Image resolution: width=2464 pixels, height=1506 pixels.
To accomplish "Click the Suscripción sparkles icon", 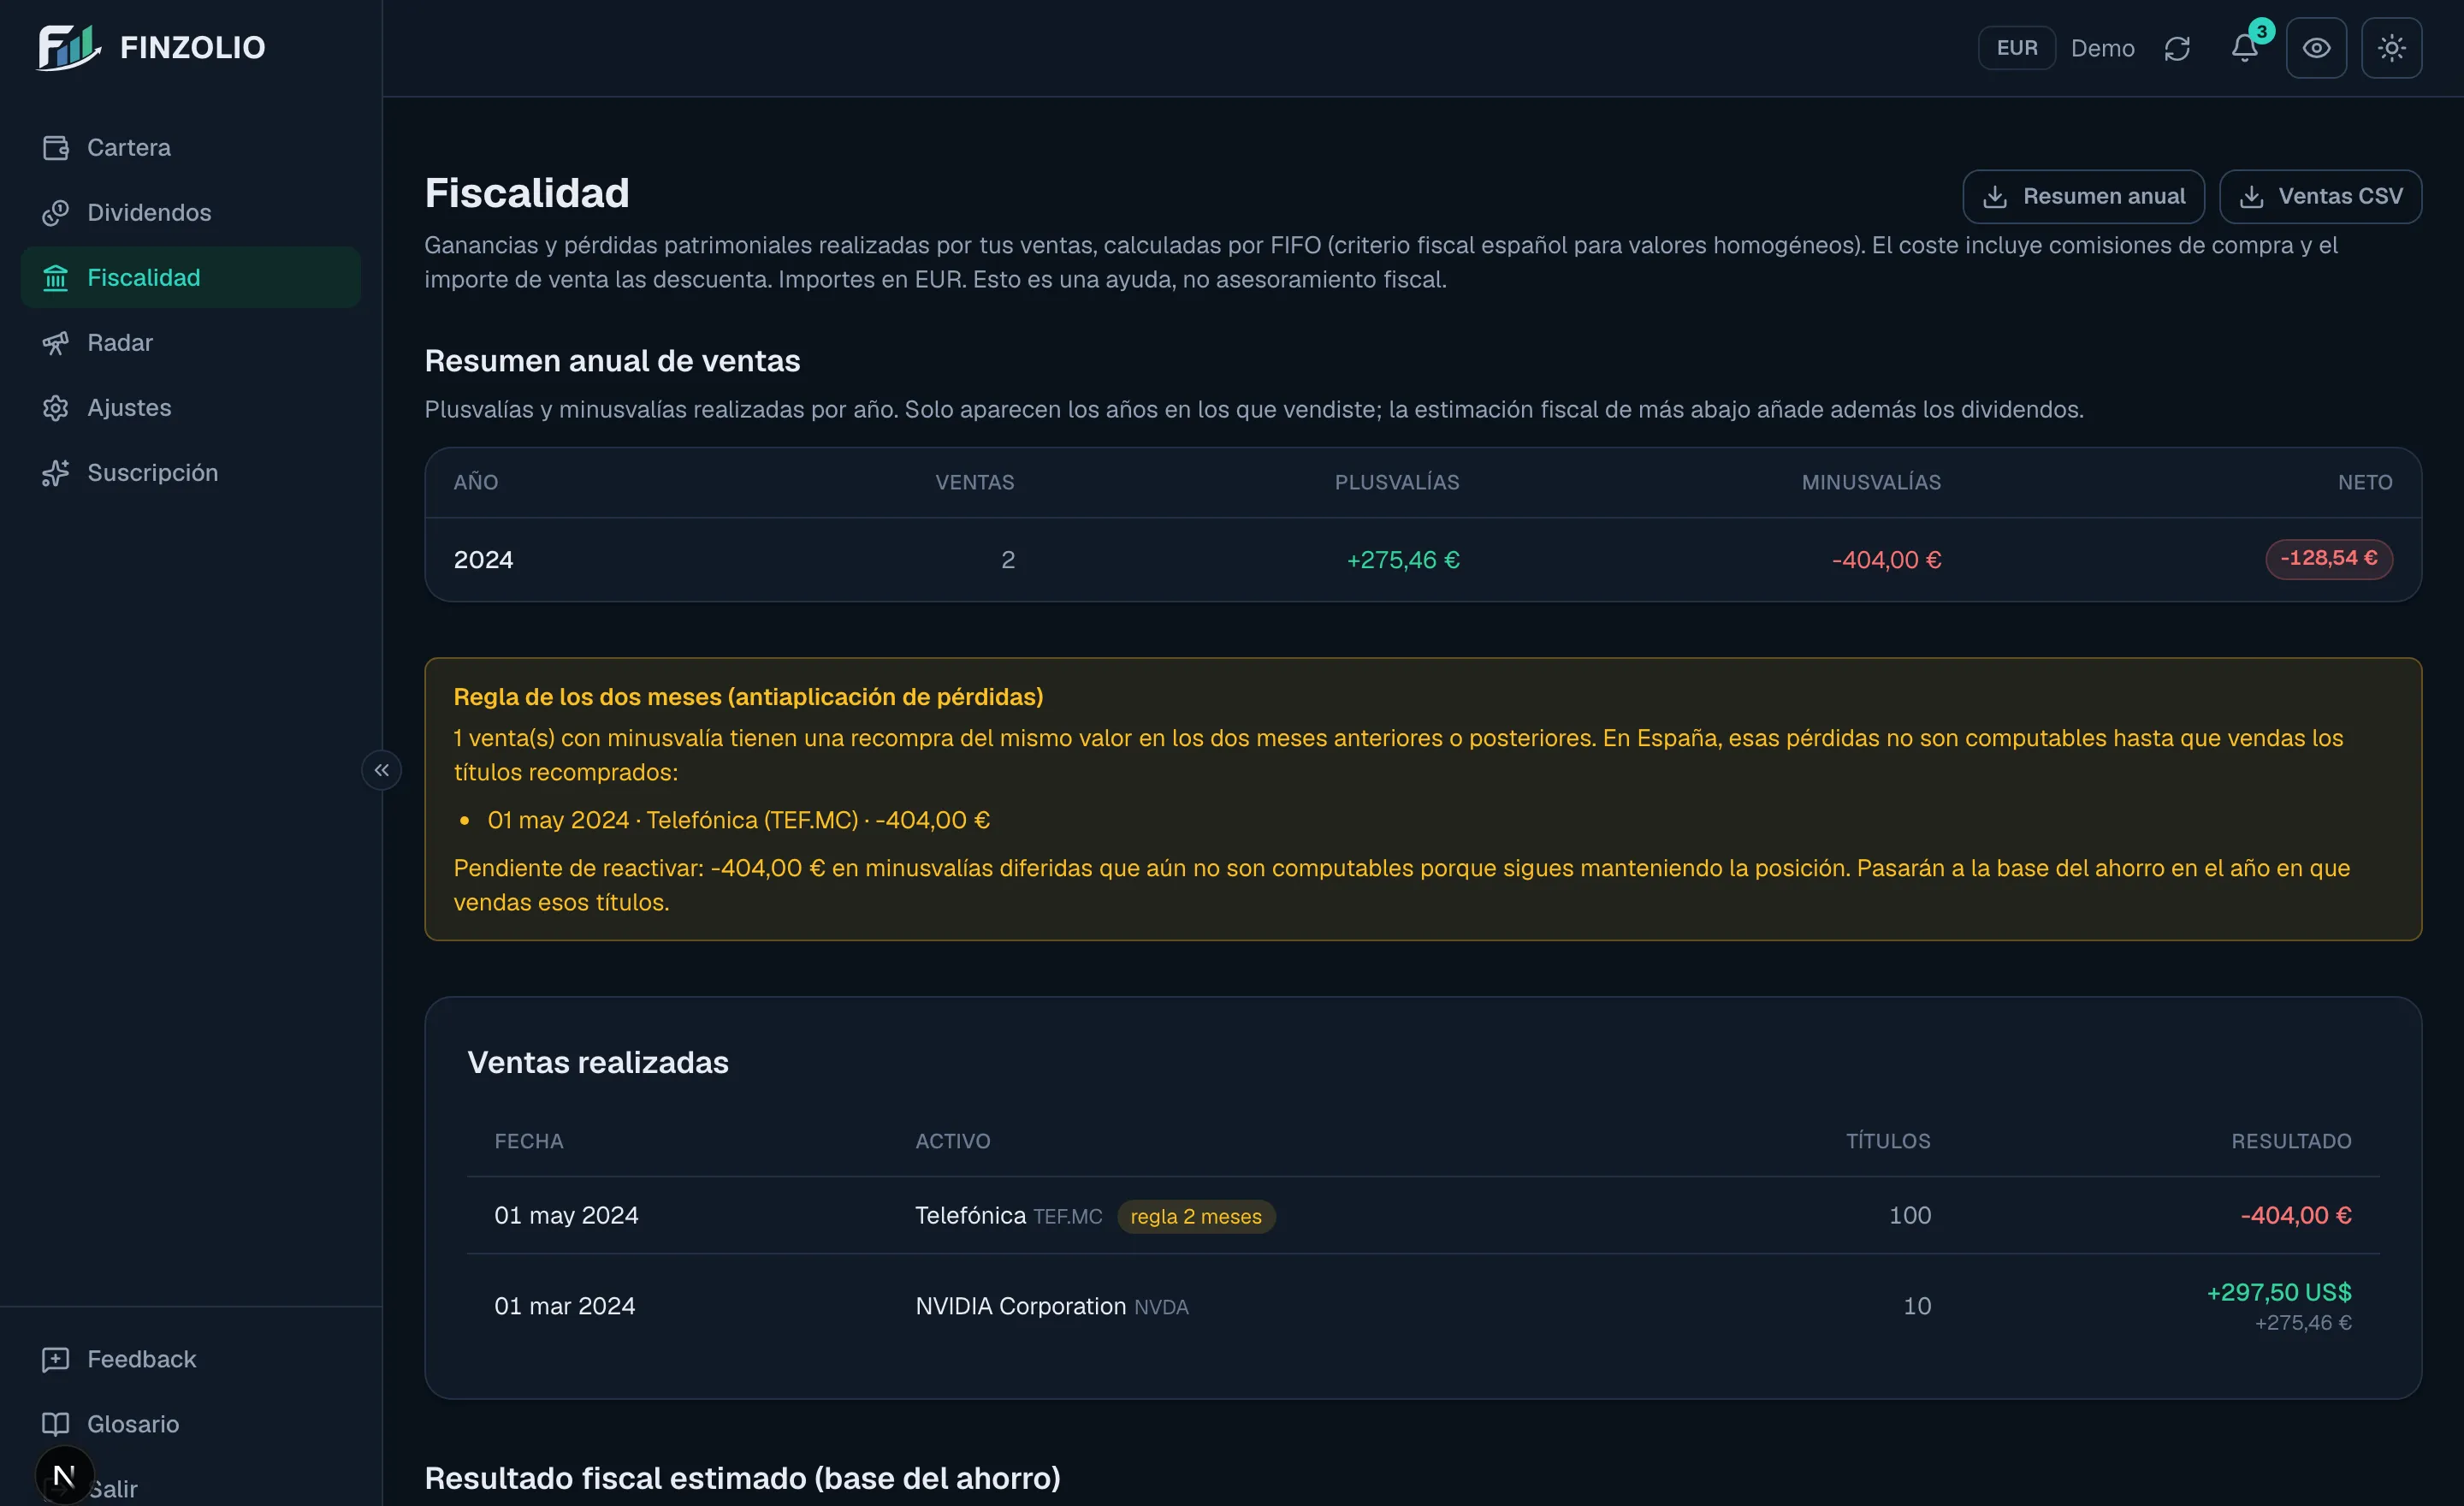I will tap(56, 472).
